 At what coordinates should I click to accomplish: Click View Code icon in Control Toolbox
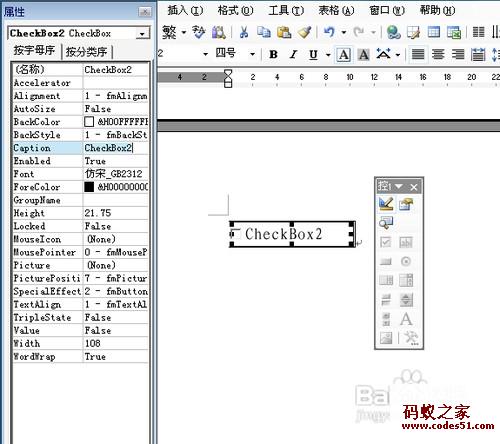(x=386, y=223)
